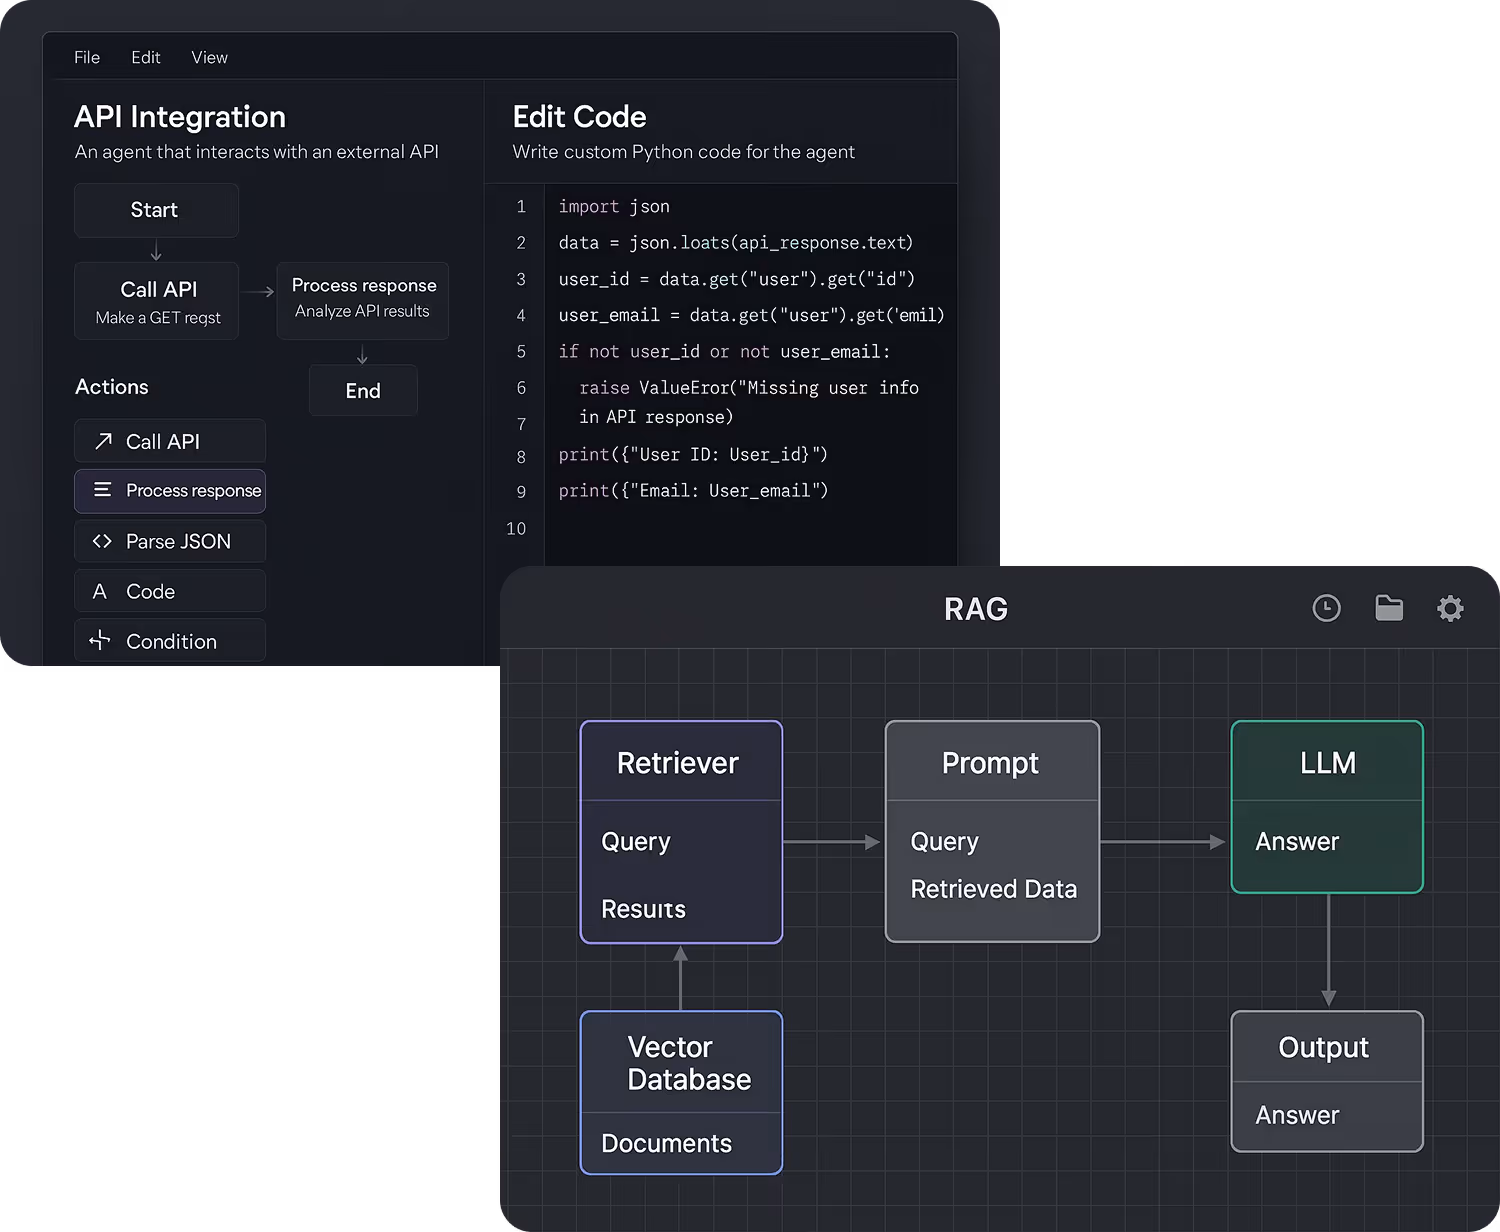Click code line 1 'import json'
The height and width of the screenshot is (1232, 1500).
(x=614, y=207)
